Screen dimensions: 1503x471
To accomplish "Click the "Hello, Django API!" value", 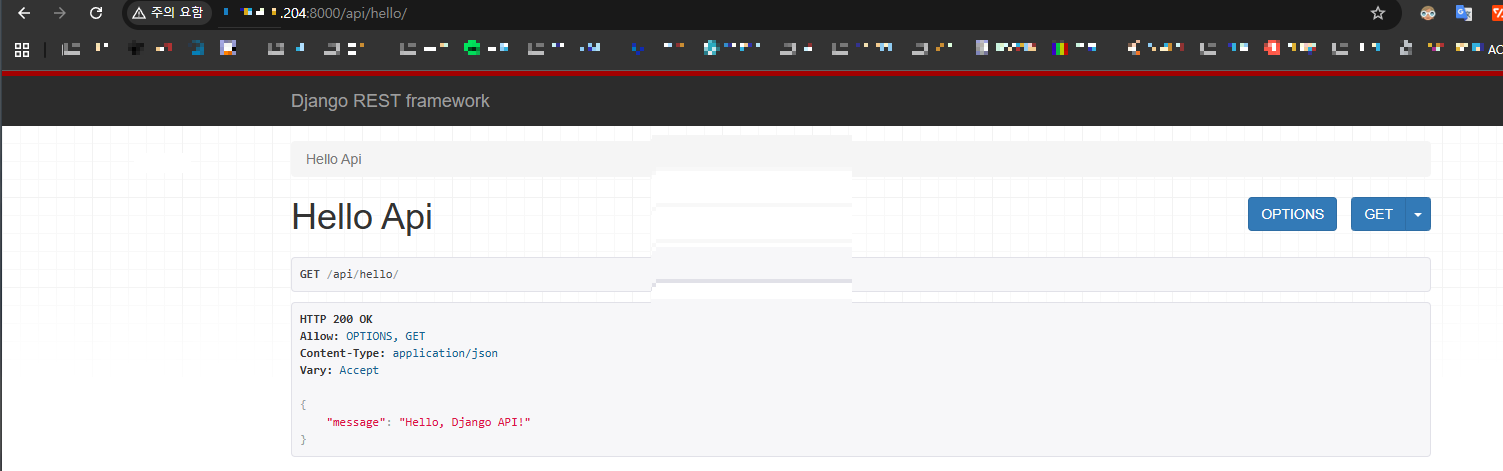I will pos(465,422).
